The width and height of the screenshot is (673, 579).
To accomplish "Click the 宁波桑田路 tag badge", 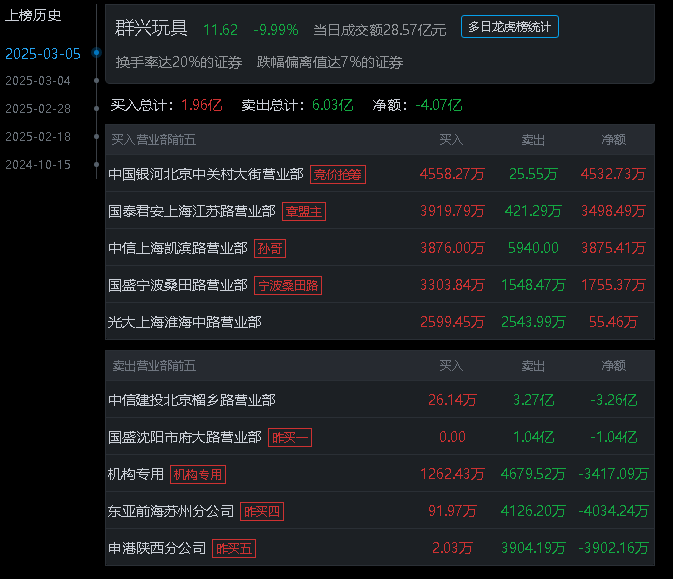I will coord(288,285).
